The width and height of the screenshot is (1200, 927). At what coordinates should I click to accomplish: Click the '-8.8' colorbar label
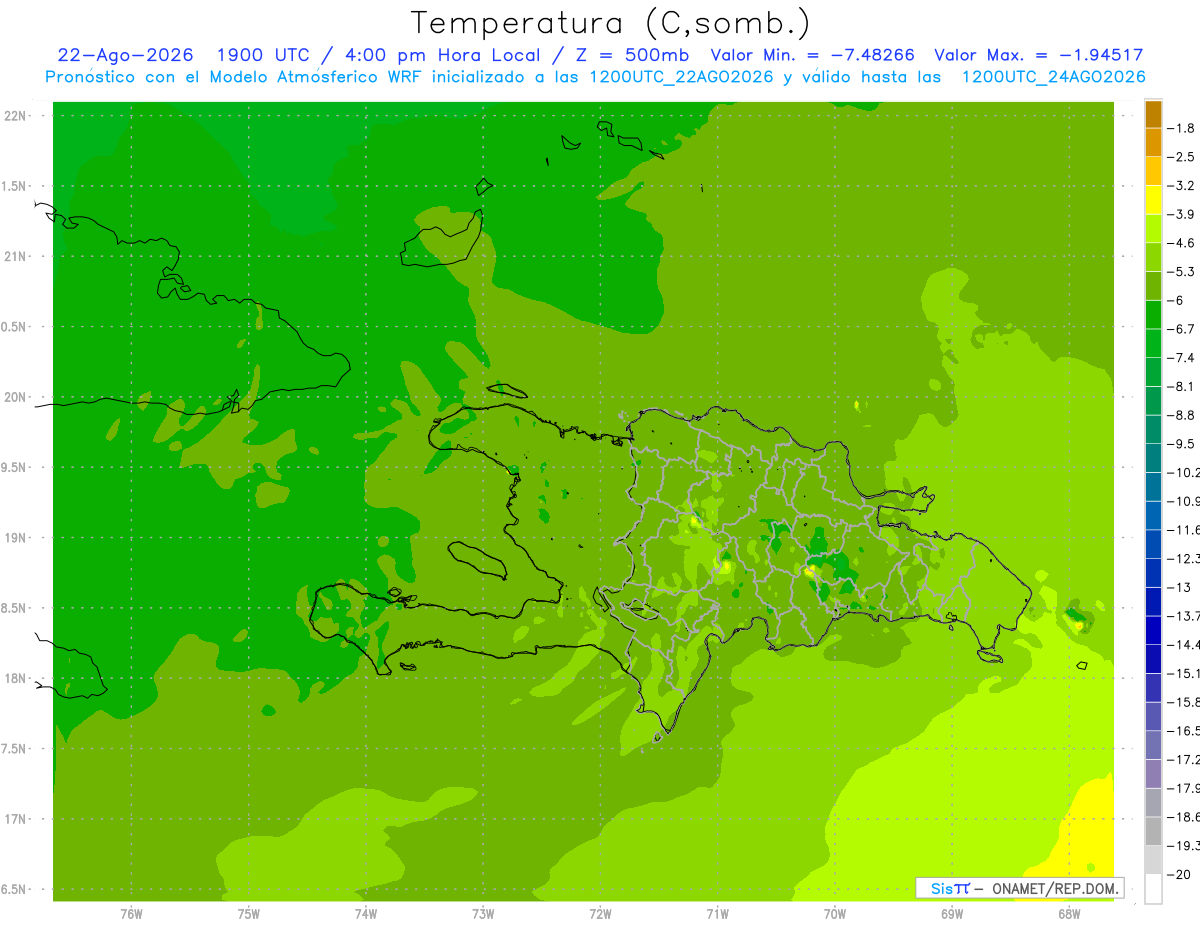[x=1182, y=415]
